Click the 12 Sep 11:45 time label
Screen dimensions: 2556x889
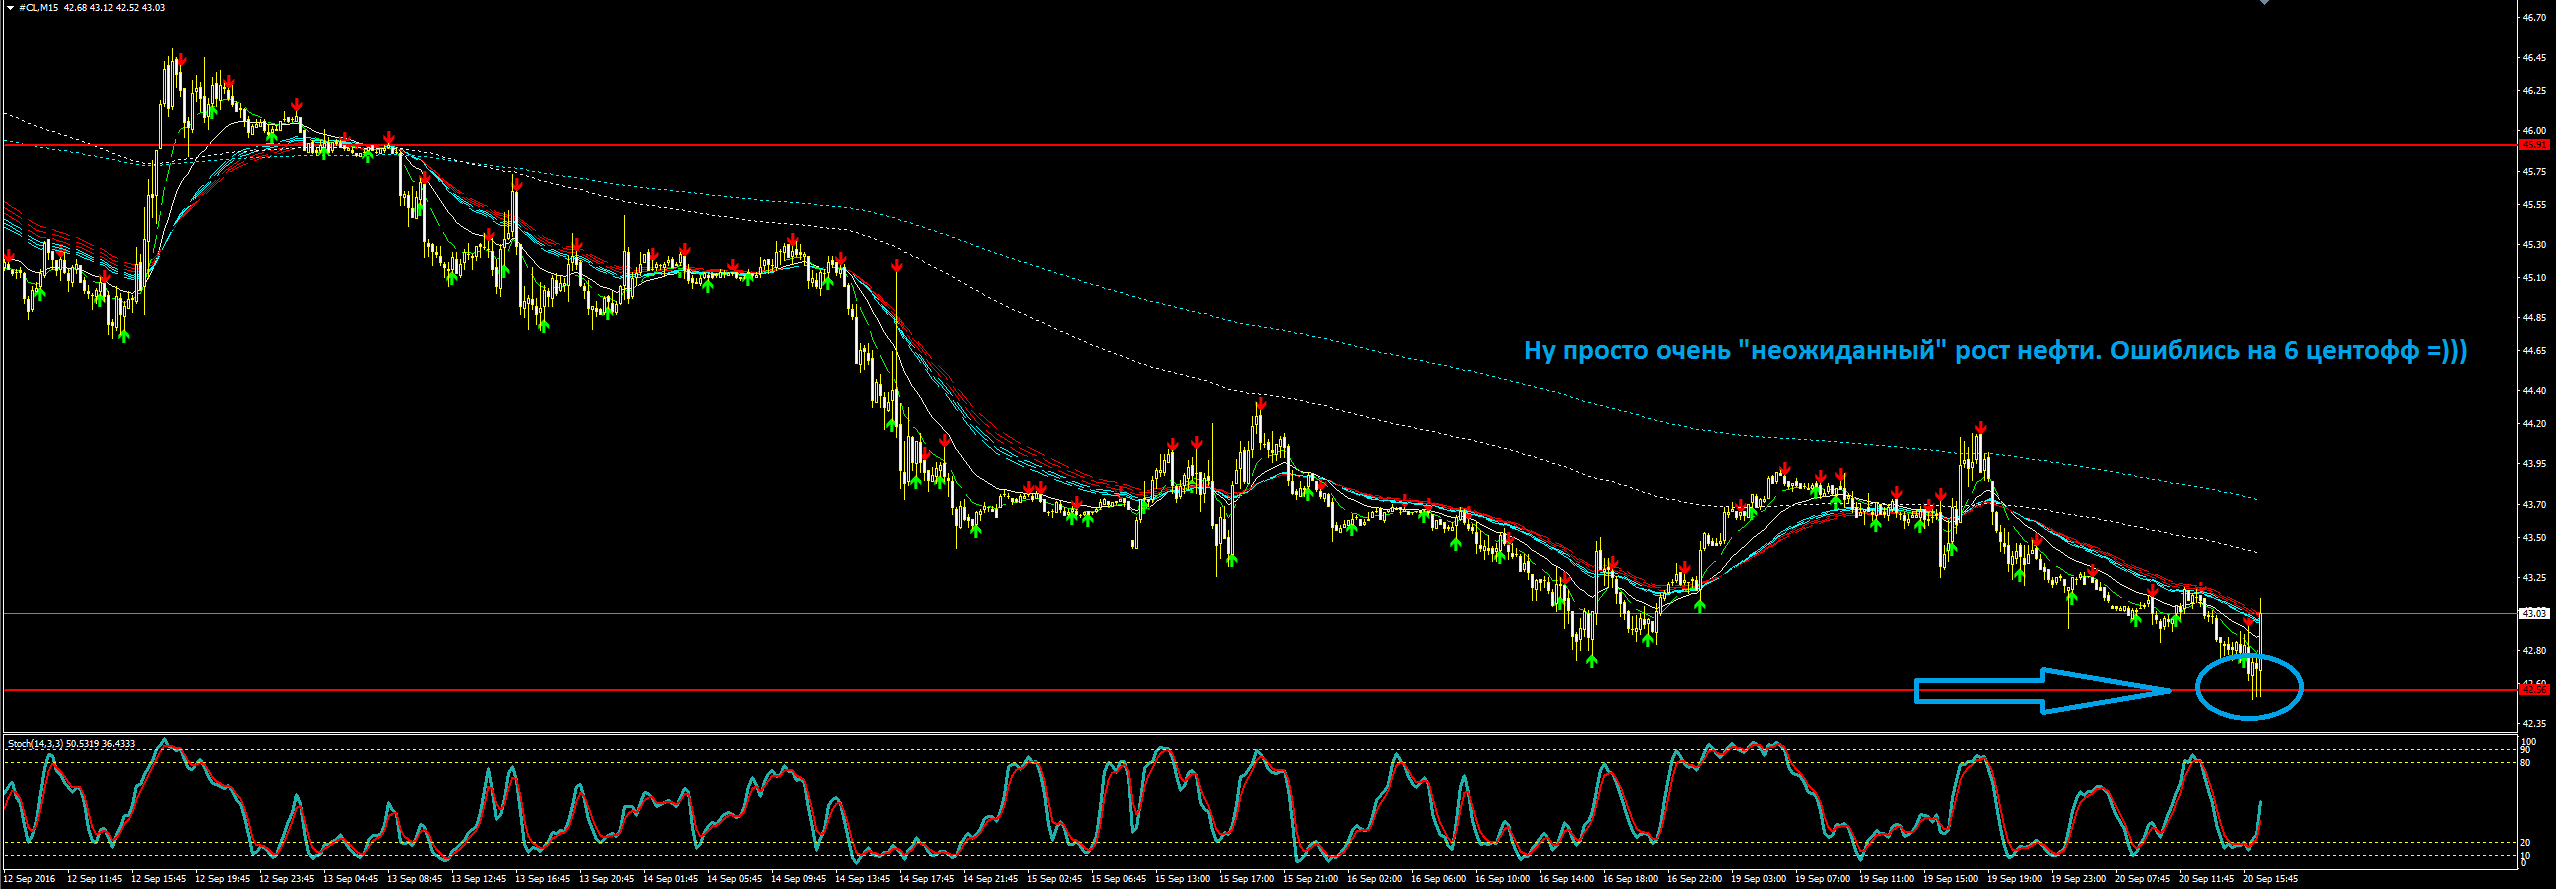[x=95, y=879]
